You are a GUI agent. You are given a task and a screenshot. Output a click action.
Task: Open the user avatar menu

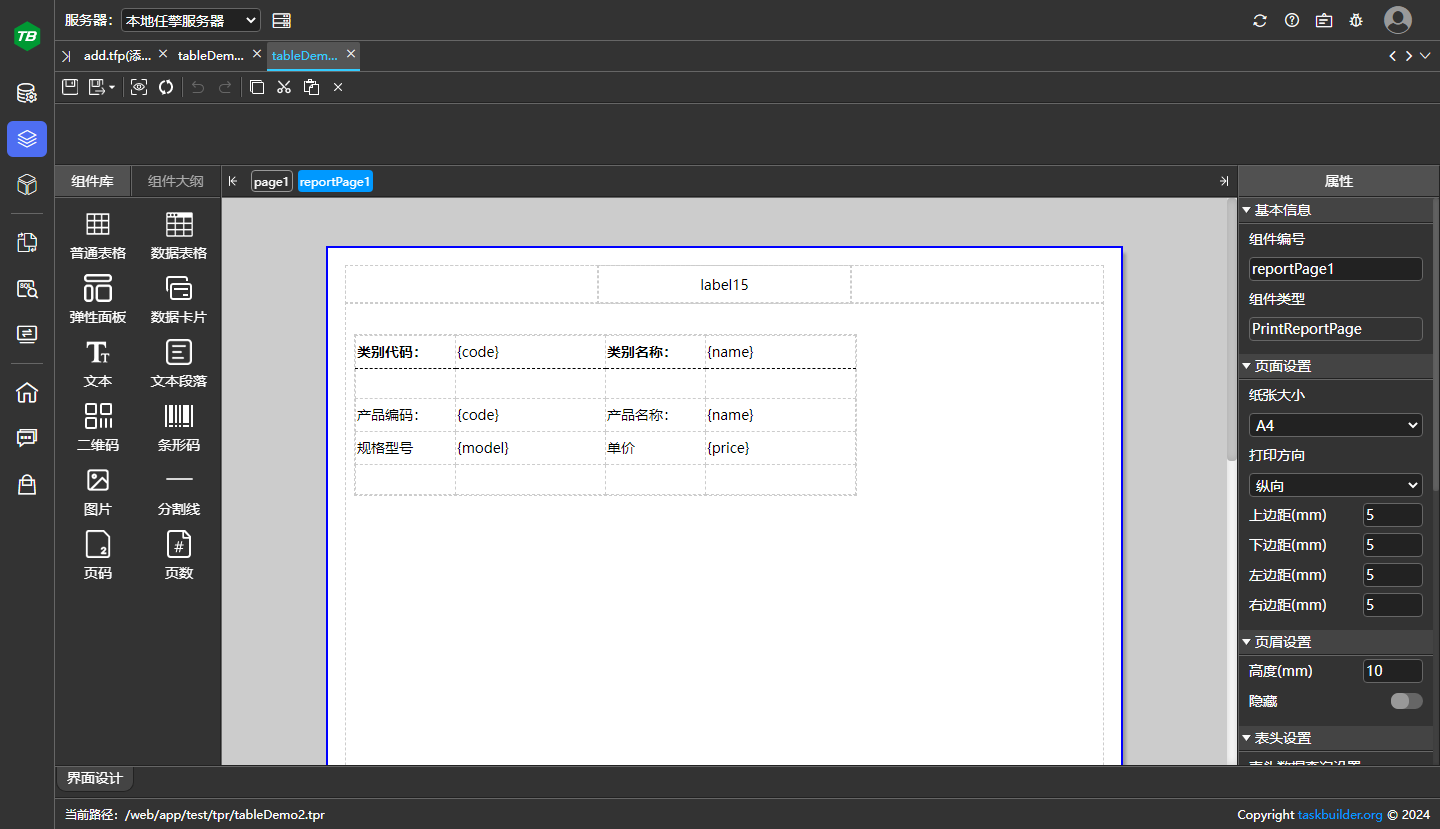tap(1398, 20)
